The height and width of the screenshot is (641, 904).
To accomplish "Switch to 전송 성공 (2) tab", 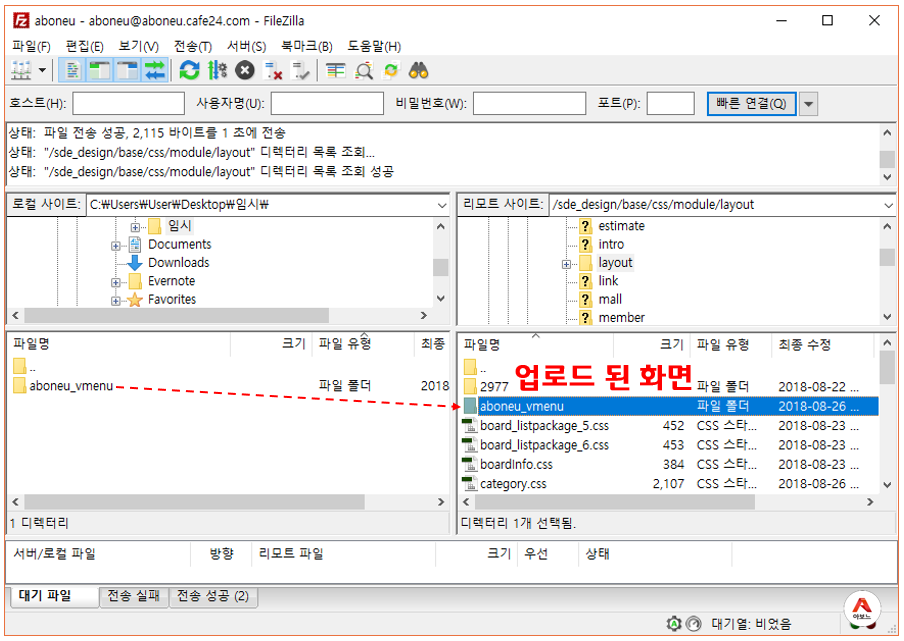I will tap(213, 596).
